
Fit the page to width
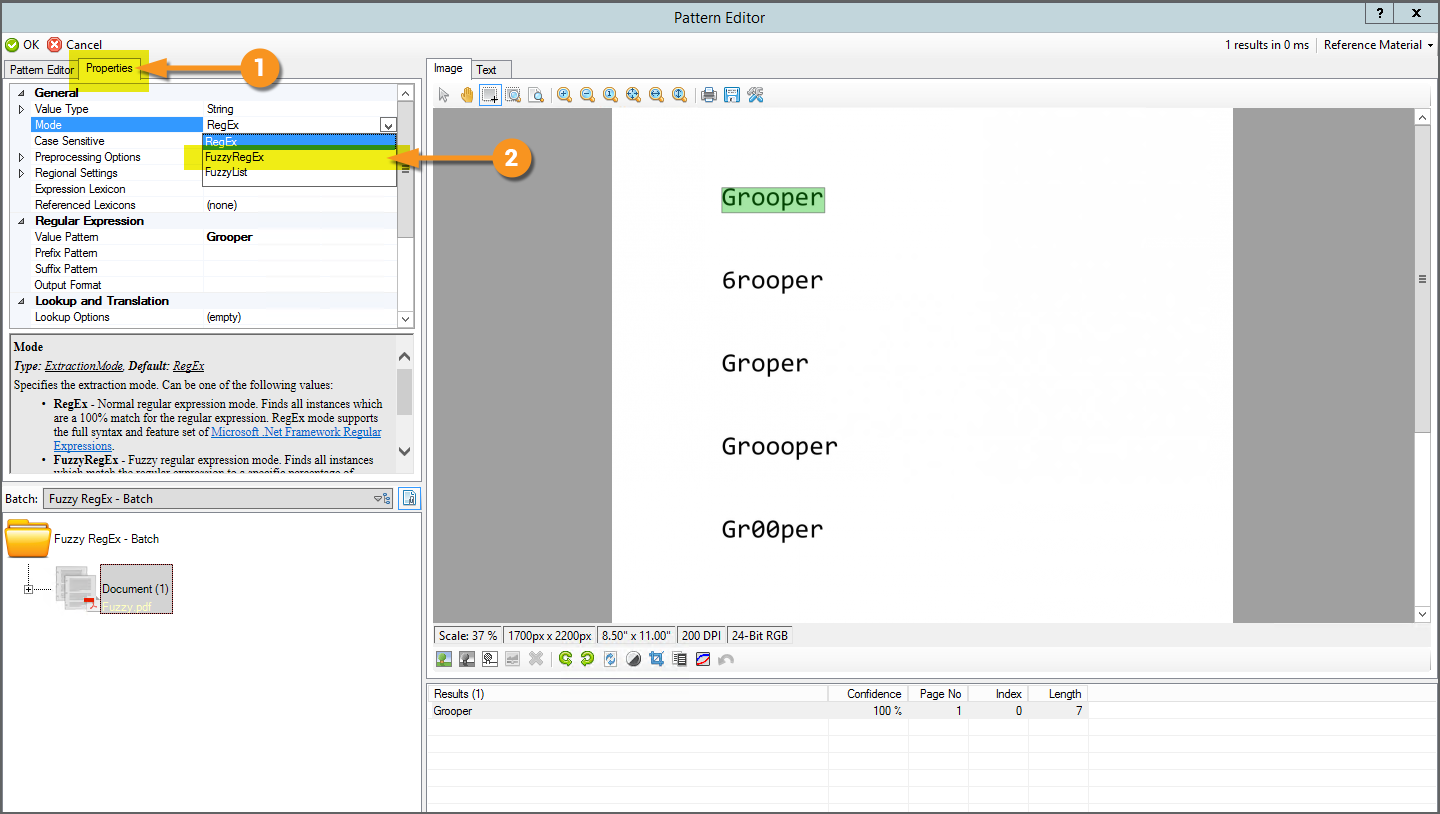656,95
